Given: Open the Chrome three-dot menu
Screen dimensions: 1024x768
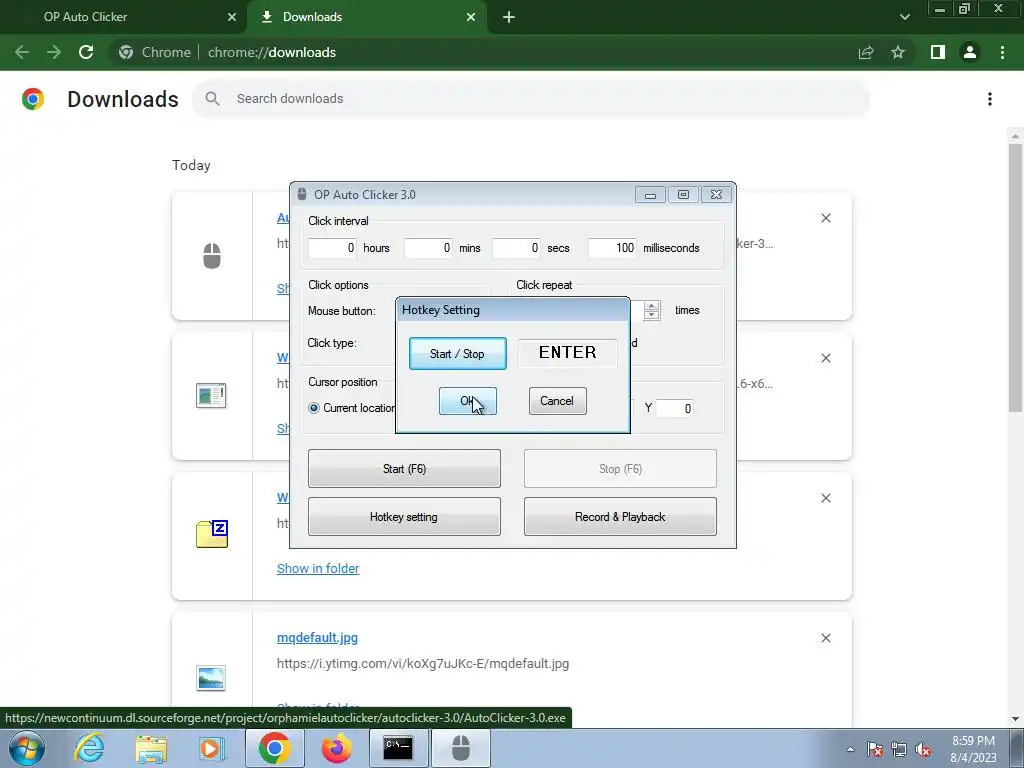Looking at the screenshot, I should point(1002,52).
